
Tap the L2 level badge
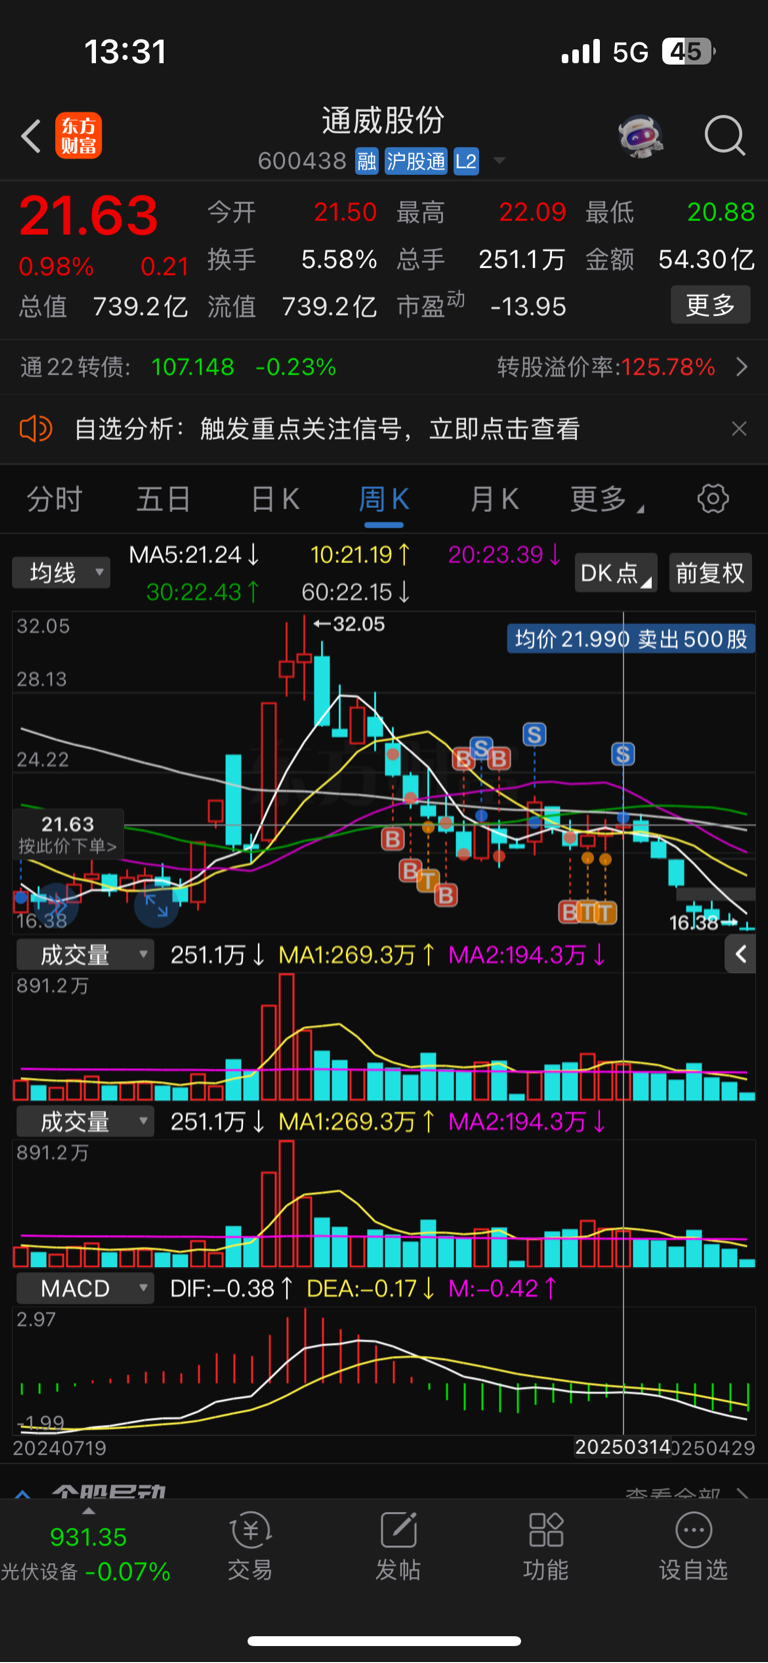coord(466,161)
